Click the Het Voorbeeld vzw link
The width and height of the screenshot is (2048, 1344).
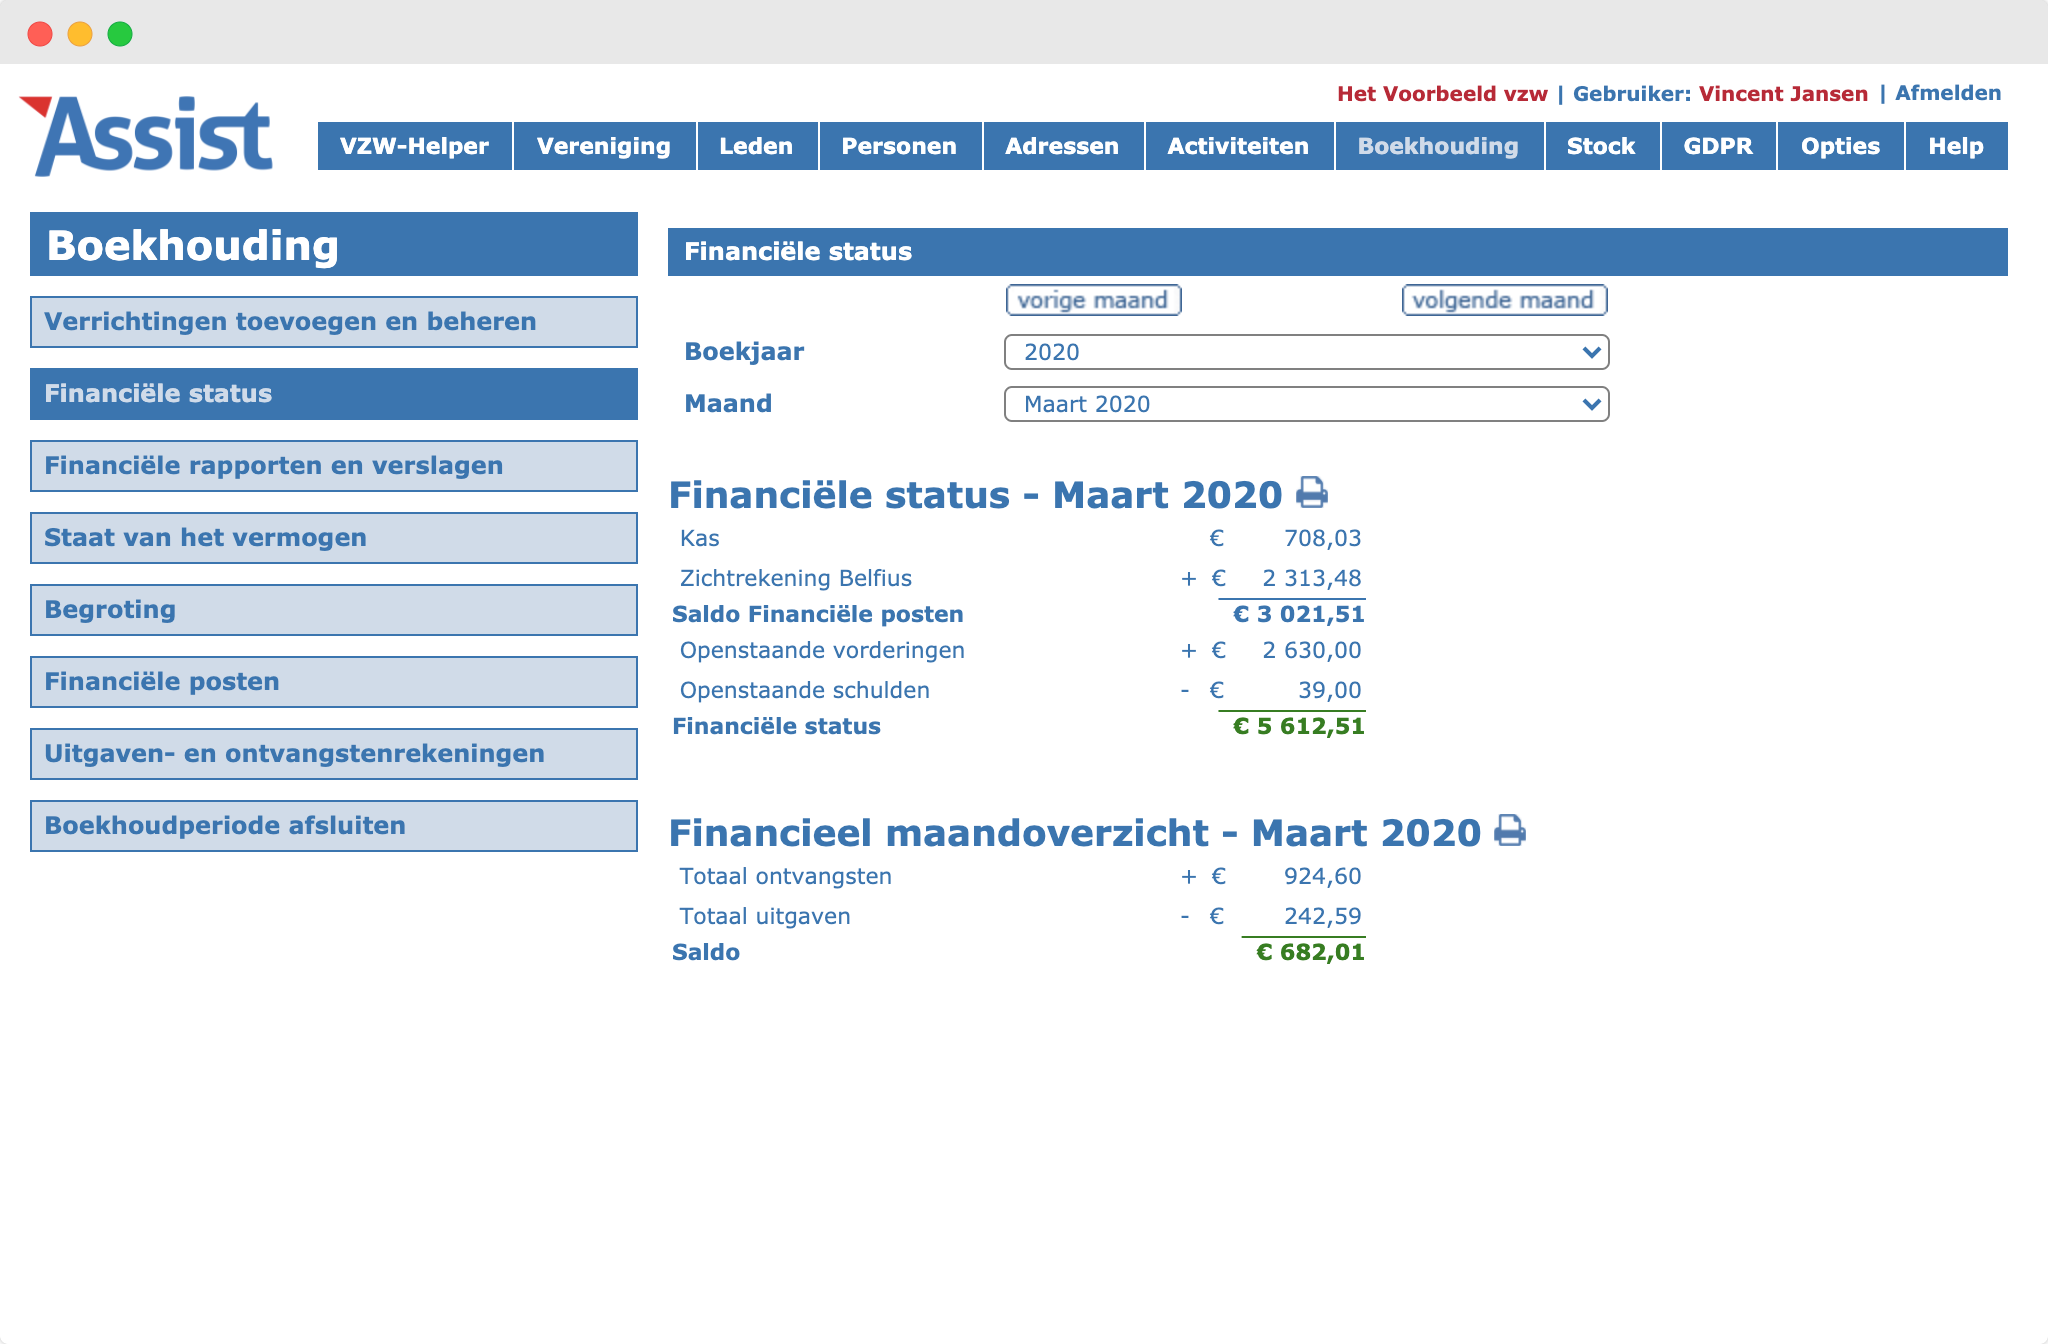(1442, 94)
